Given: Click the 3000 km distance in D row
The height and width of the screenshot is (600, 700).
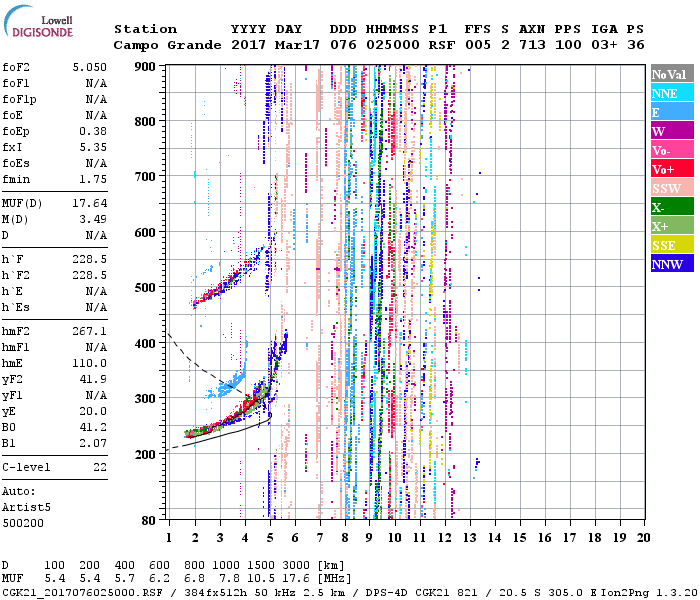Looking at the screenshot, I should [x=296, y=565].
